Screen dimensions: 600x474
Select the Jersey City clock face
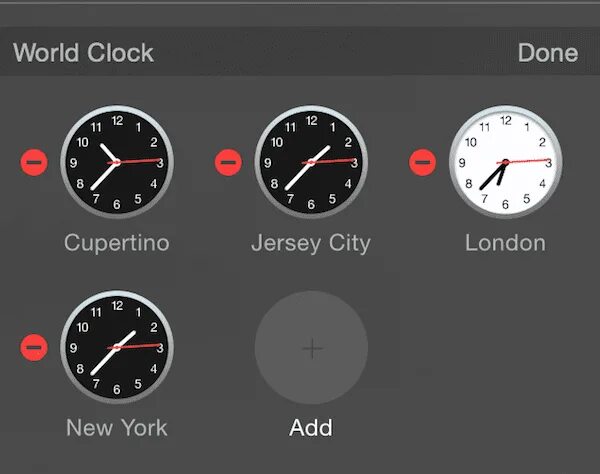click(x=311, y=162)
